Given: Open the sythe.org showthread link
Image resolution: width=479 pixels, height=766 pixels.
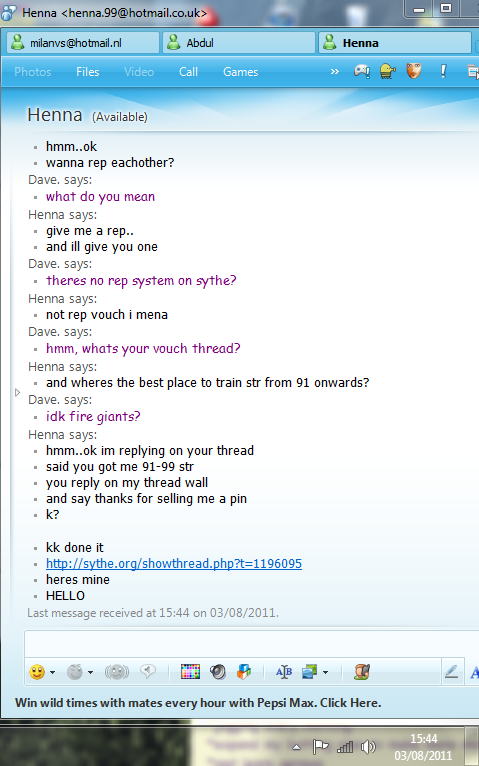Looking at the screenshot, I should point(174,563).
